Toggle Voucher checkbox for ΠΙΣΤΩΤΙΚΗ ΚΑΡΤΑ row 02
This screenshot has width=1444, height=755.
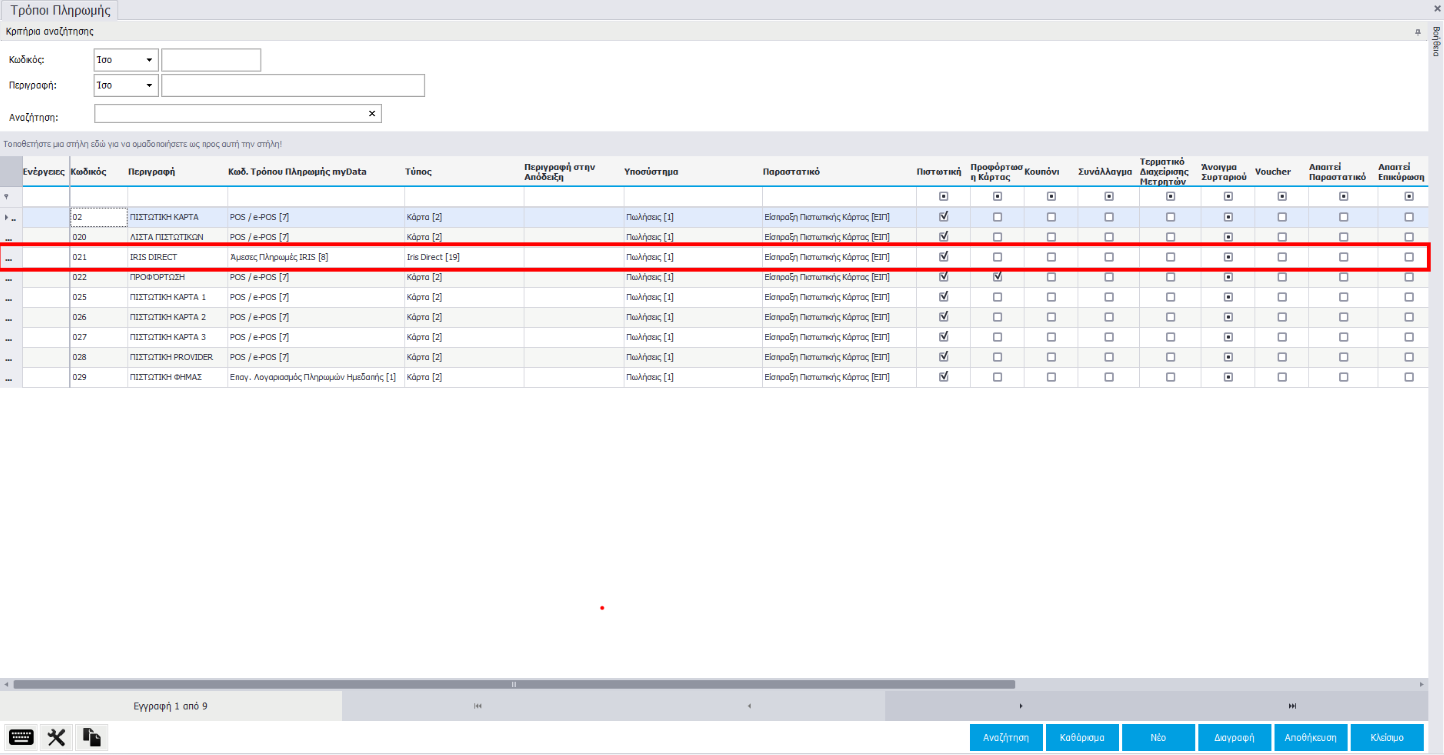point(1282,217)
